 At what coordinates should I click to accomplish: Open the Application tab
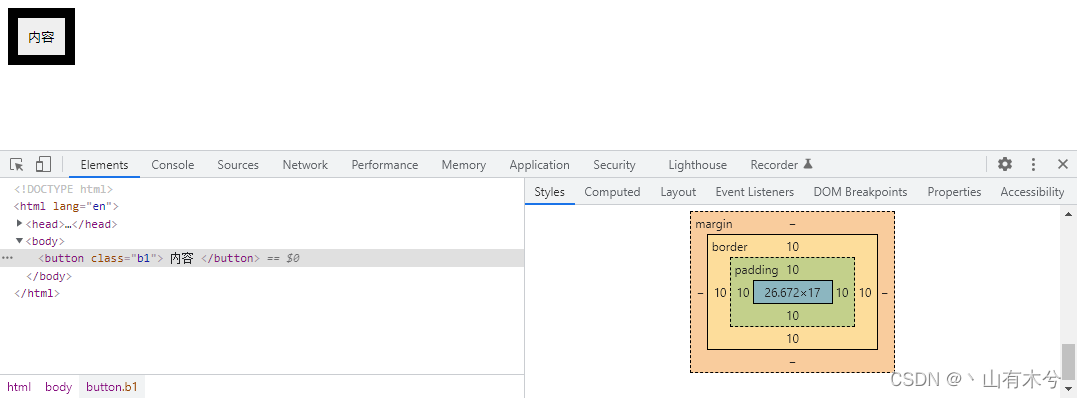tap(539, 165)
